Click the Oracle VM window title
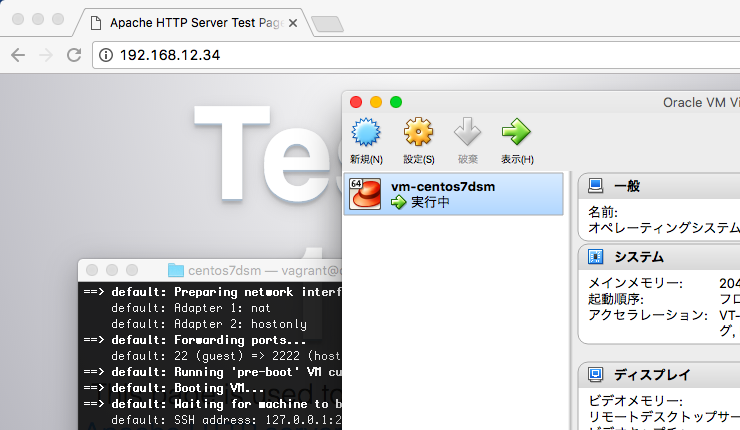Image resolution: width=740 pixels, height=430 pixels. pos(701,102)
